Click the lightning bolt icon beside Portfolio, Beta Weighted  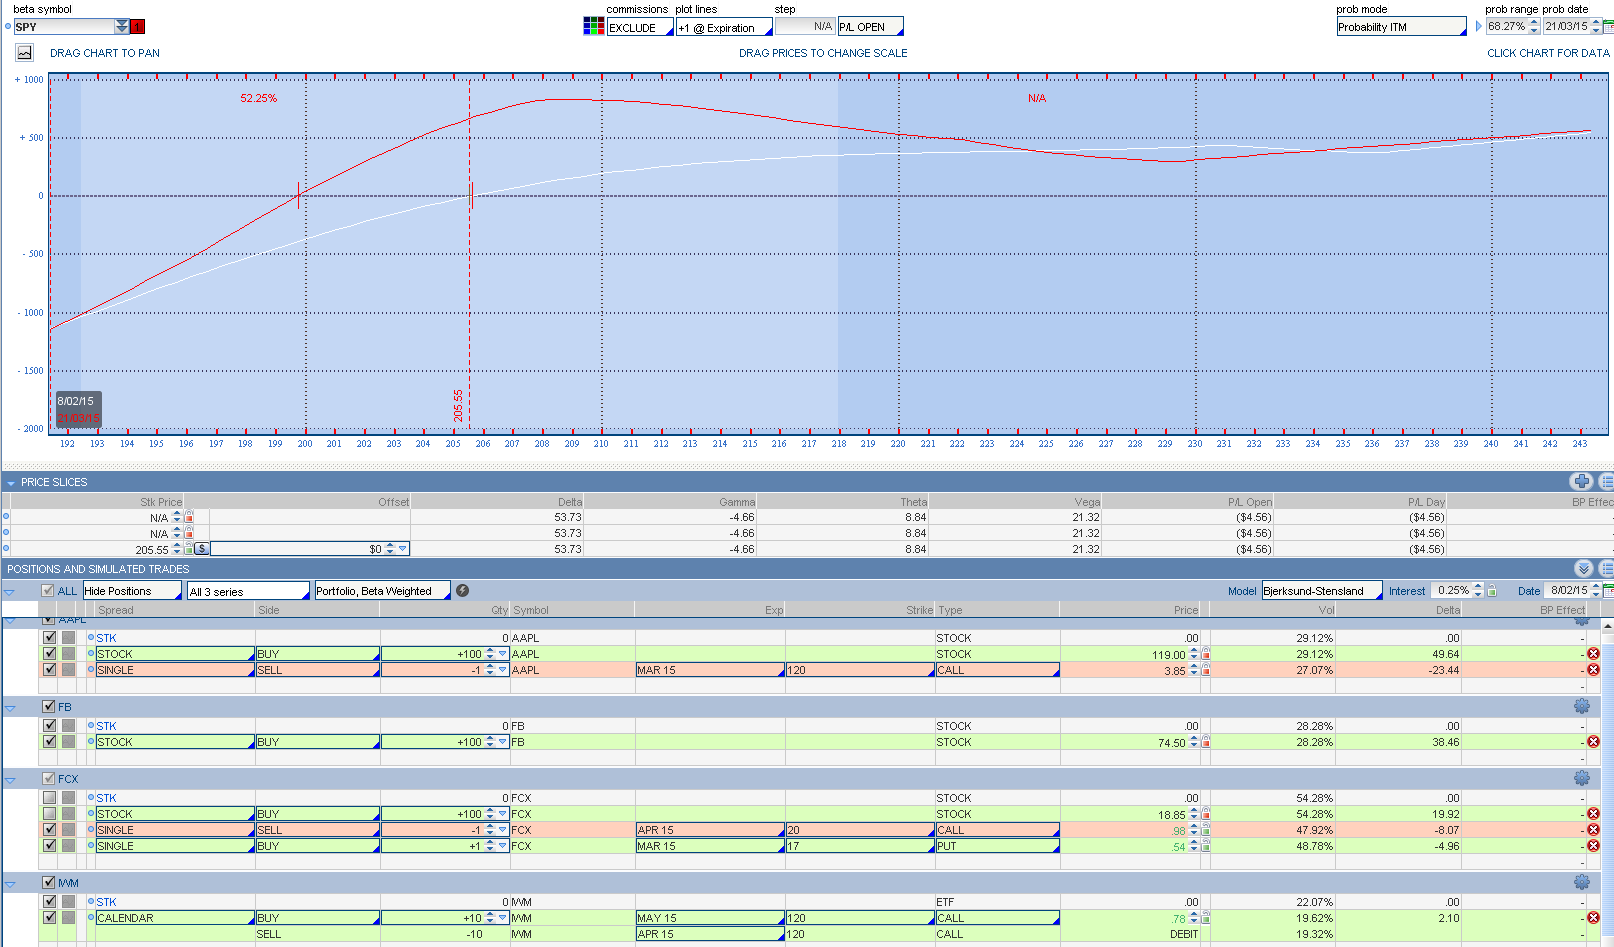point(462,591)
